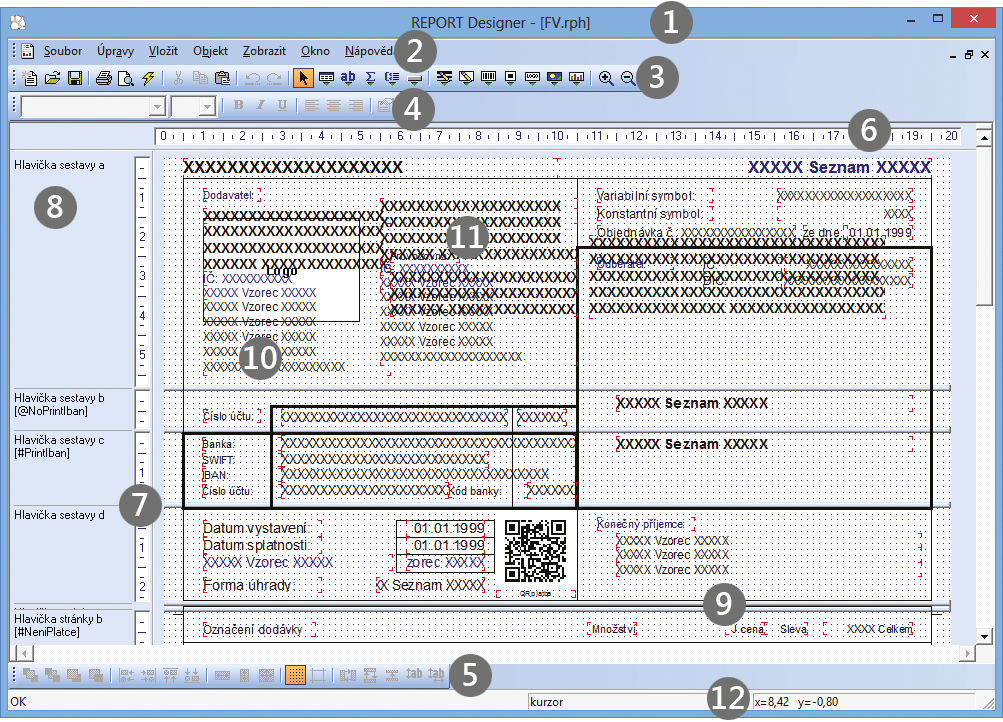Expand the font size dropdown

point(207,106)
